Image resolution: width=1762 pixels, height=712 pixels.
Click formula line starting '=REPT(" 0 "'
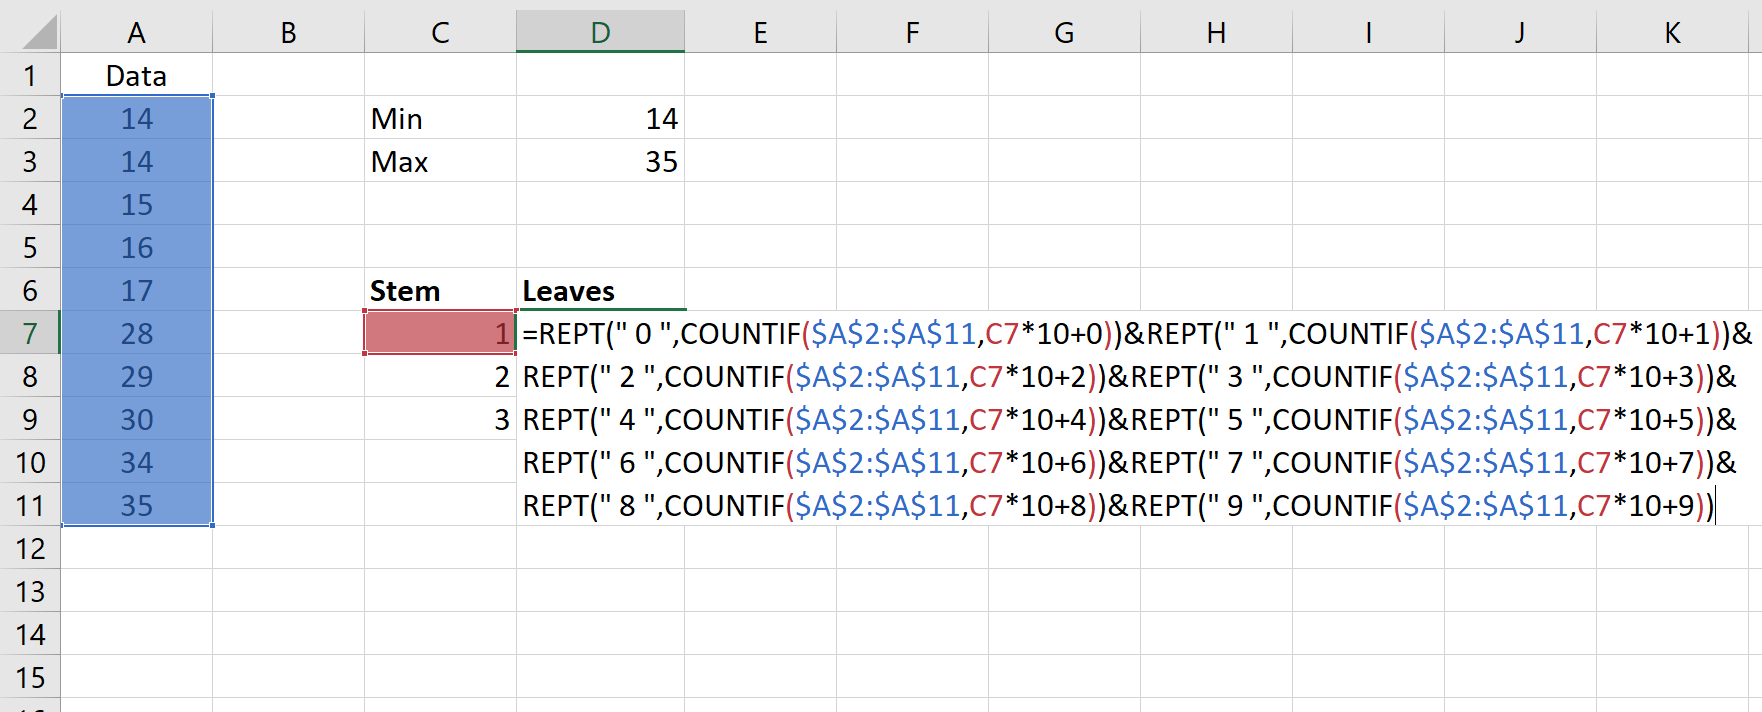click(1137, 333)
